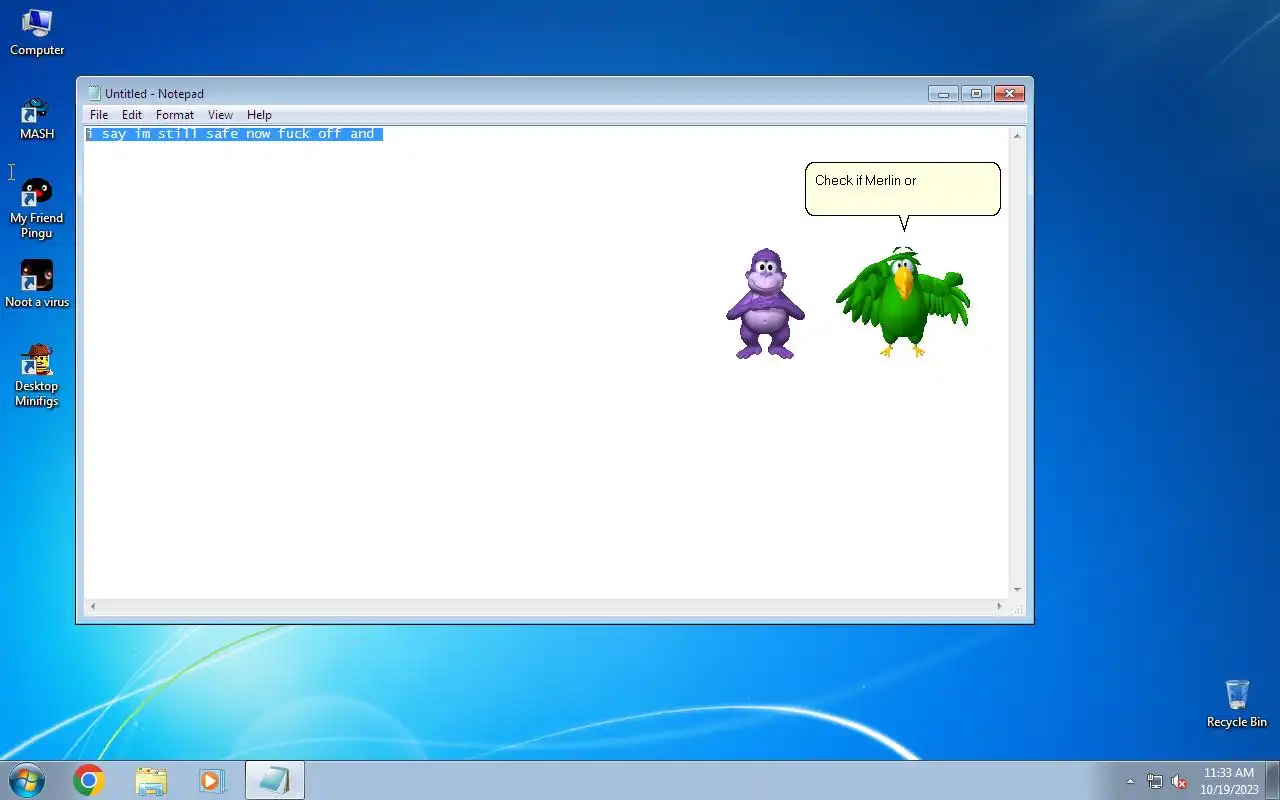Viewport: 1280px width, 800px height.
Task: Open the Edit menu in Notepad
Action: coord(132,115)
